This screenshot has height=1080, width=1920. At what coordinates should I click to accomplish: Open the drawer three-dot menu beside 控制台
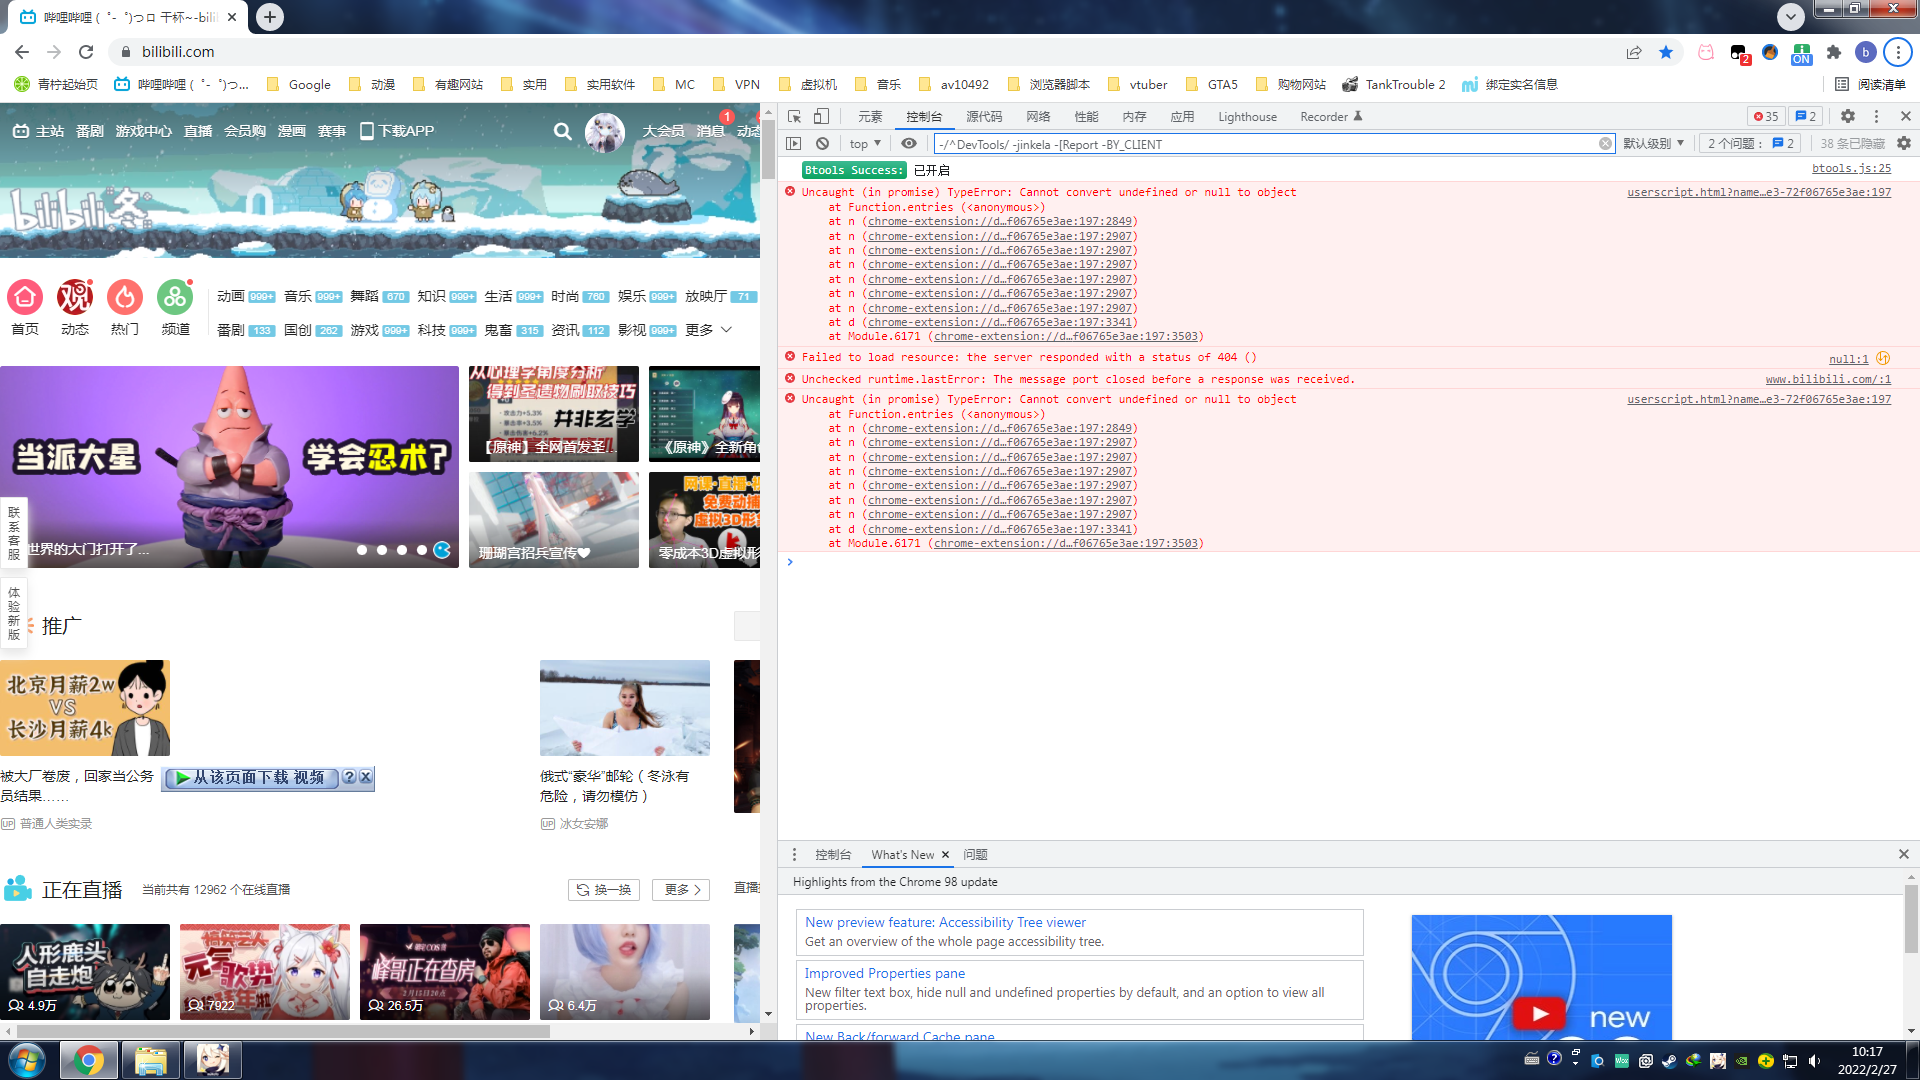point(794,855)
